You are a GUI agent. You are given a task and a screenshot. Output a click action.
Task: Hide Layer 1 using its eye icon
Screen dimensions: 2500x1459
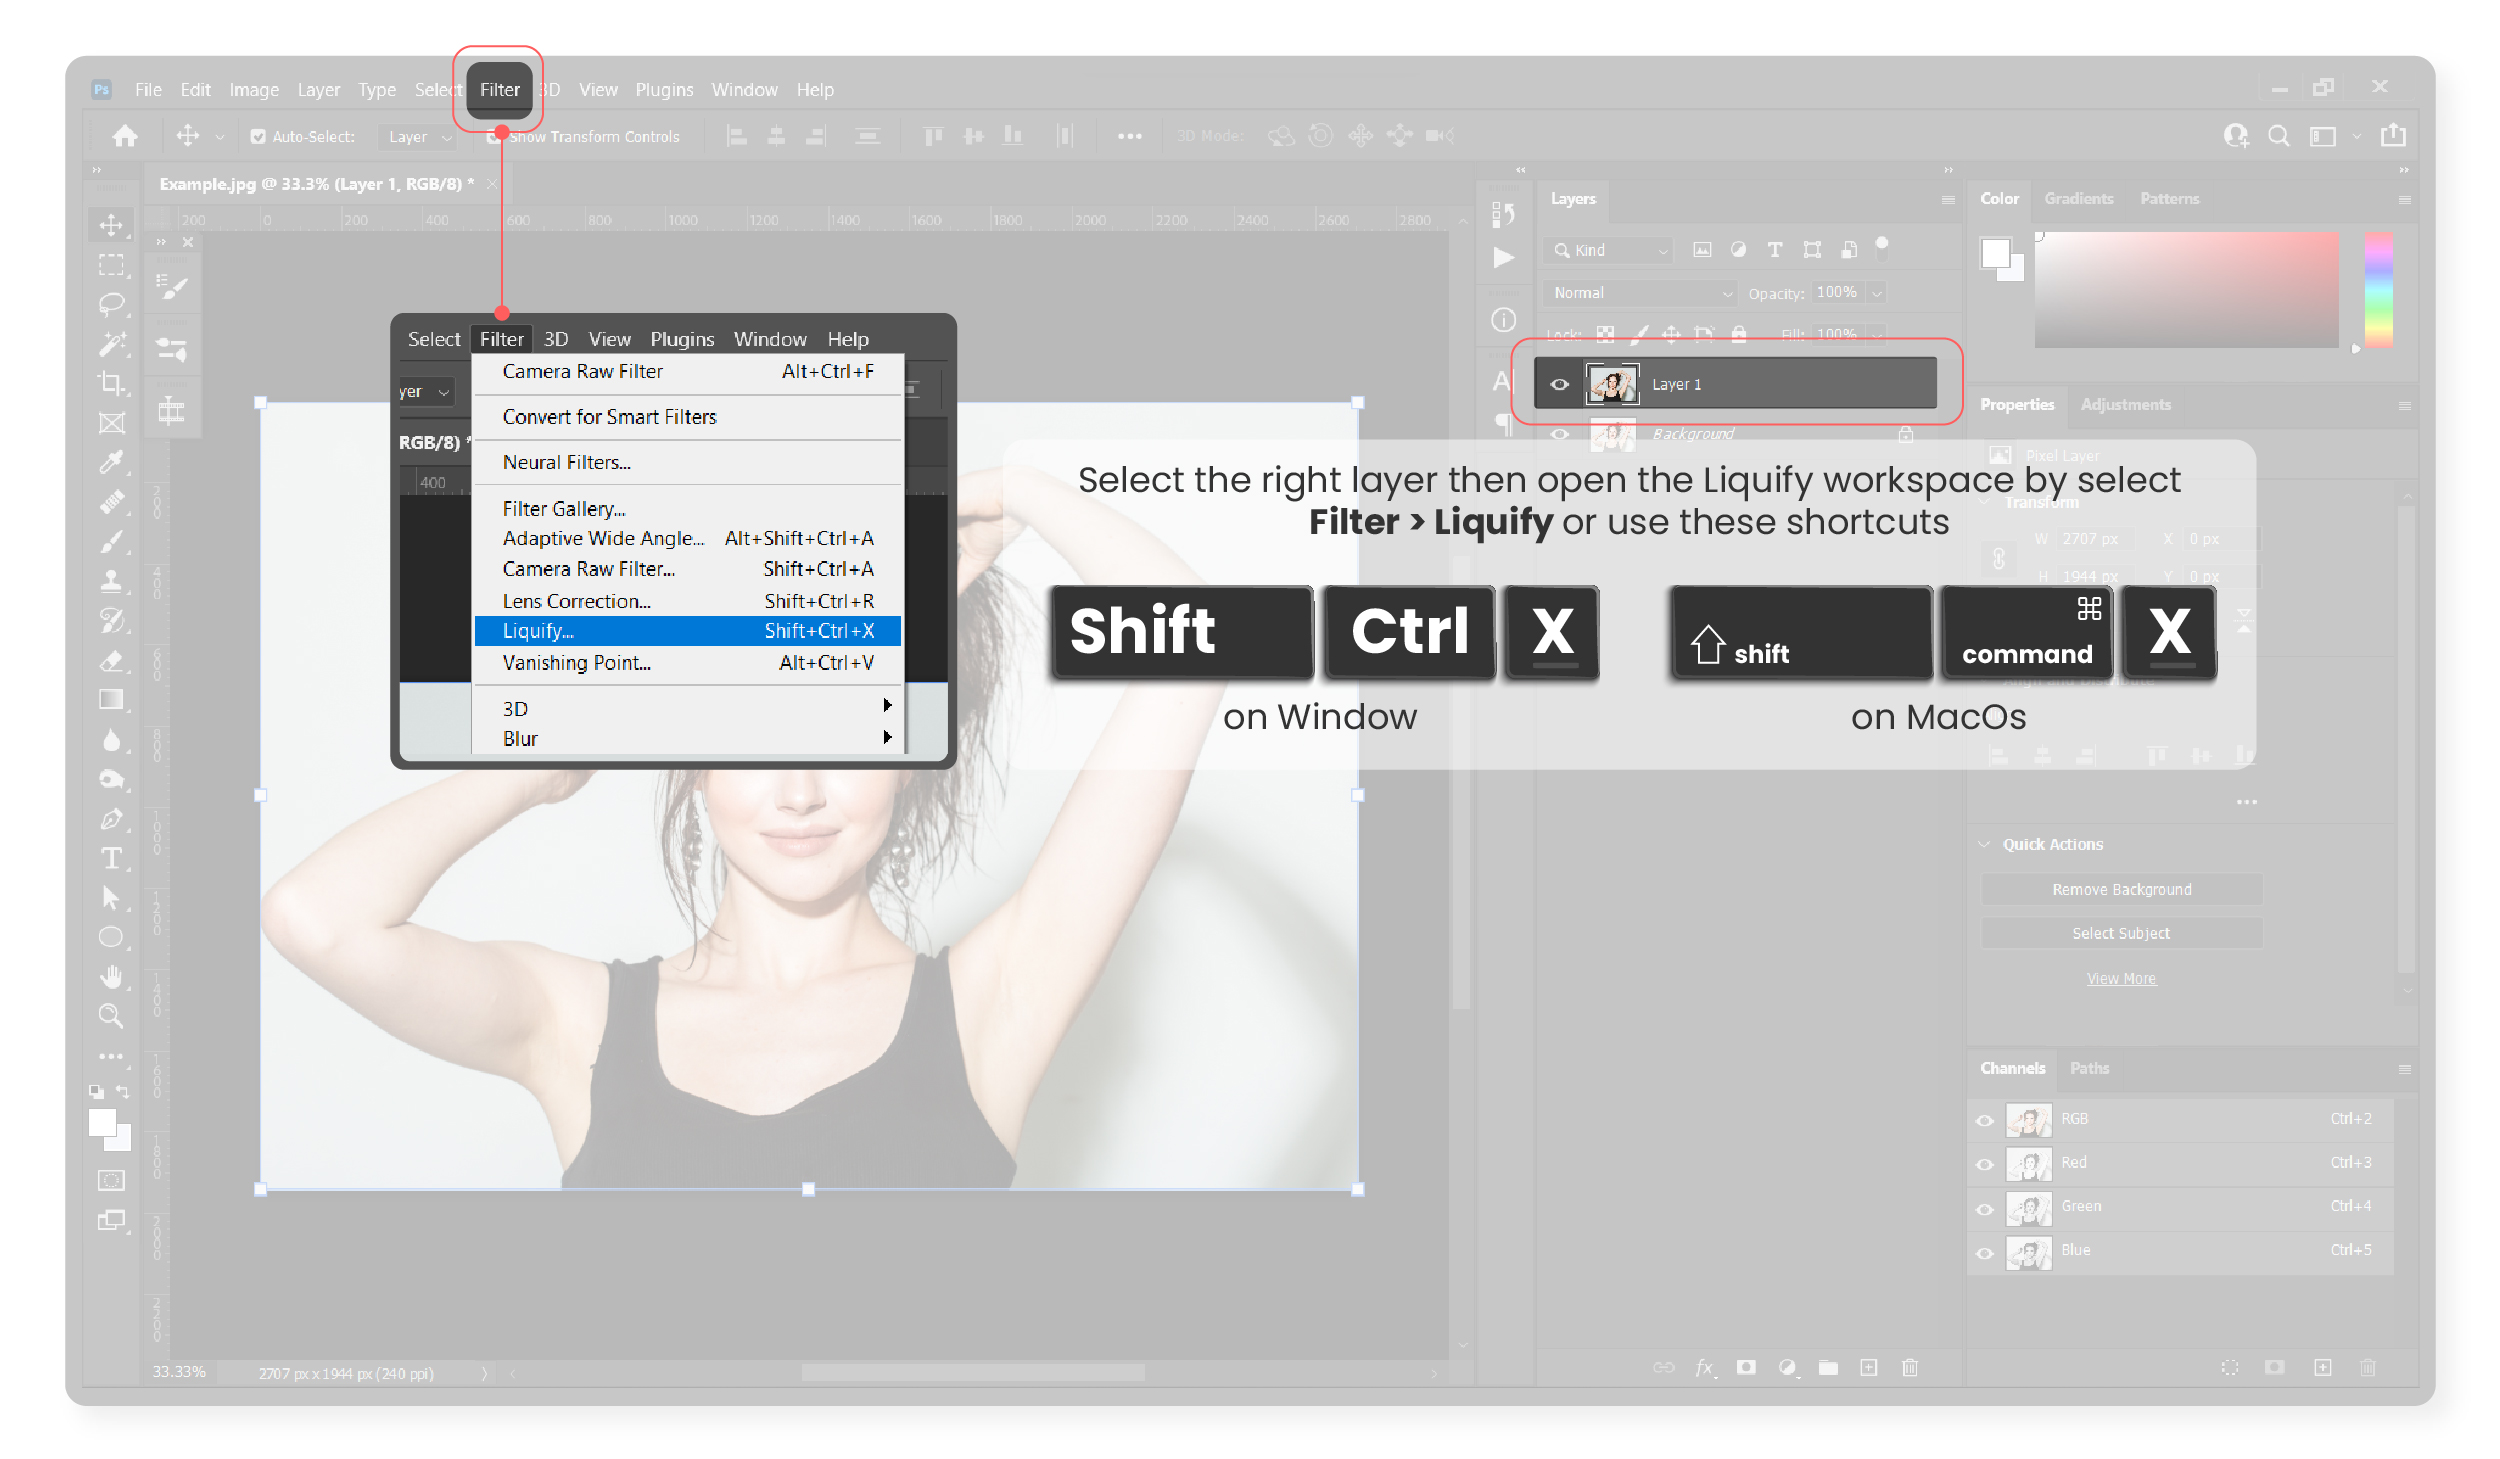(1559, 384)
